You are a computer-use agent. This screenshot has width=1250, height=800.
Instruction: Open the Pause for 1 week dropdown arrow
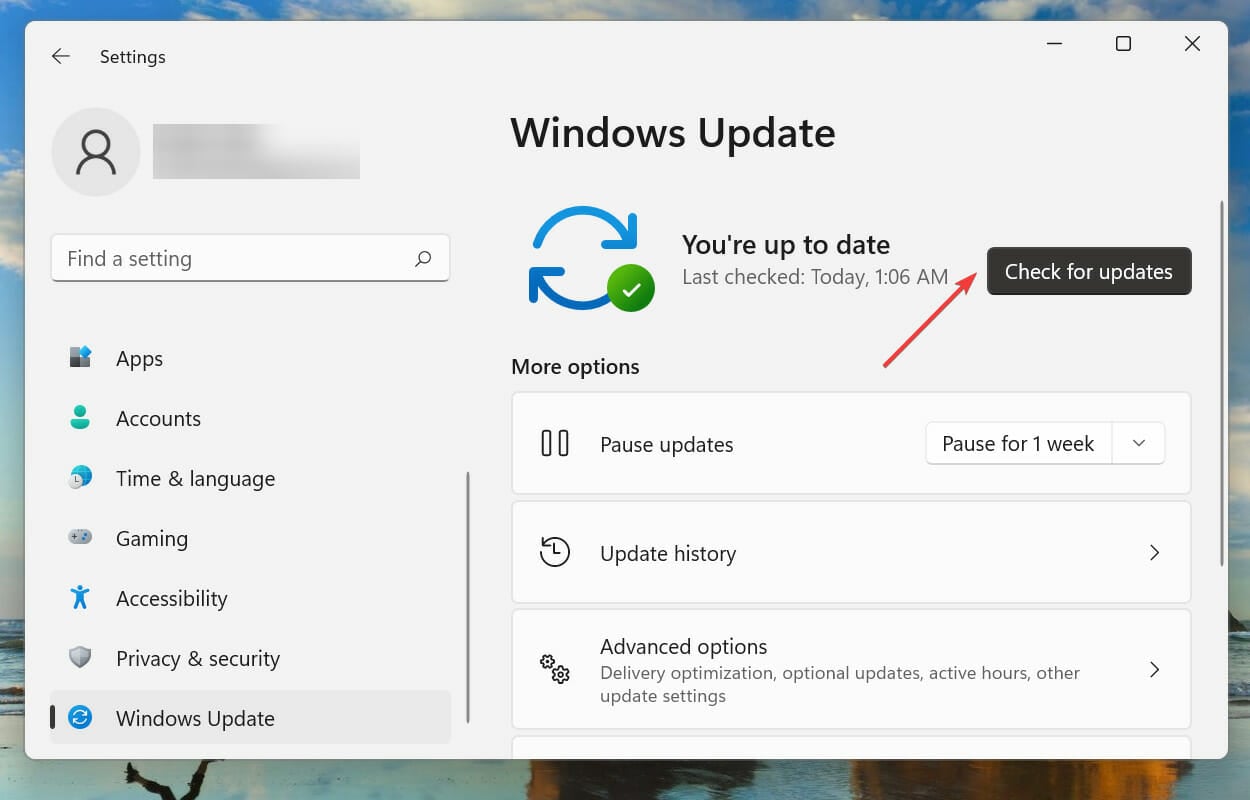click(x=1139, y=443)
